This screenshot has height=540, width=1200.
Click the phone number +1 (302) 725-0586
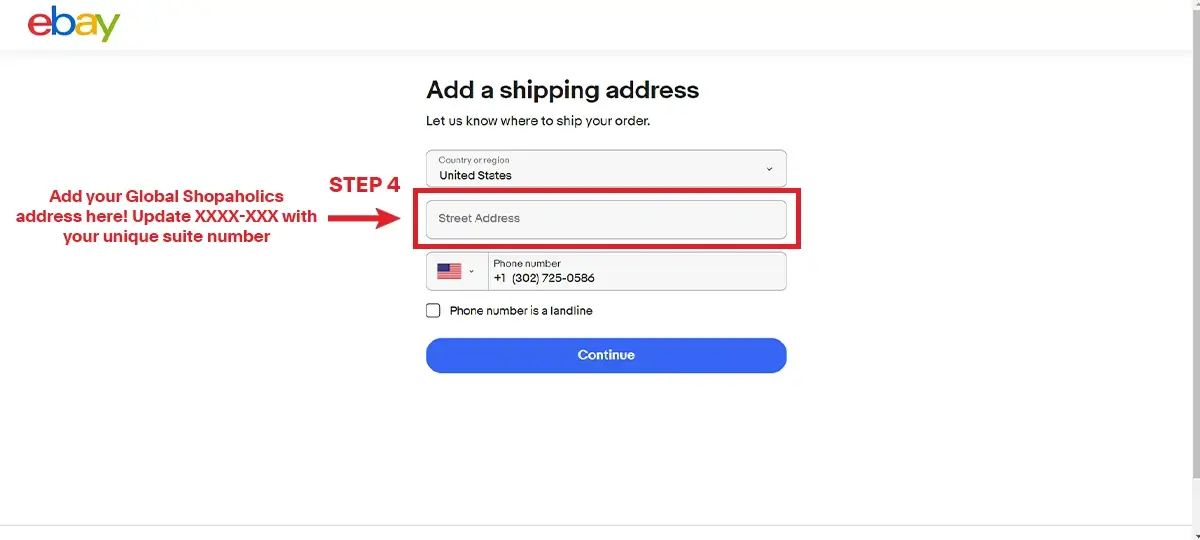(x=544, y=278)
